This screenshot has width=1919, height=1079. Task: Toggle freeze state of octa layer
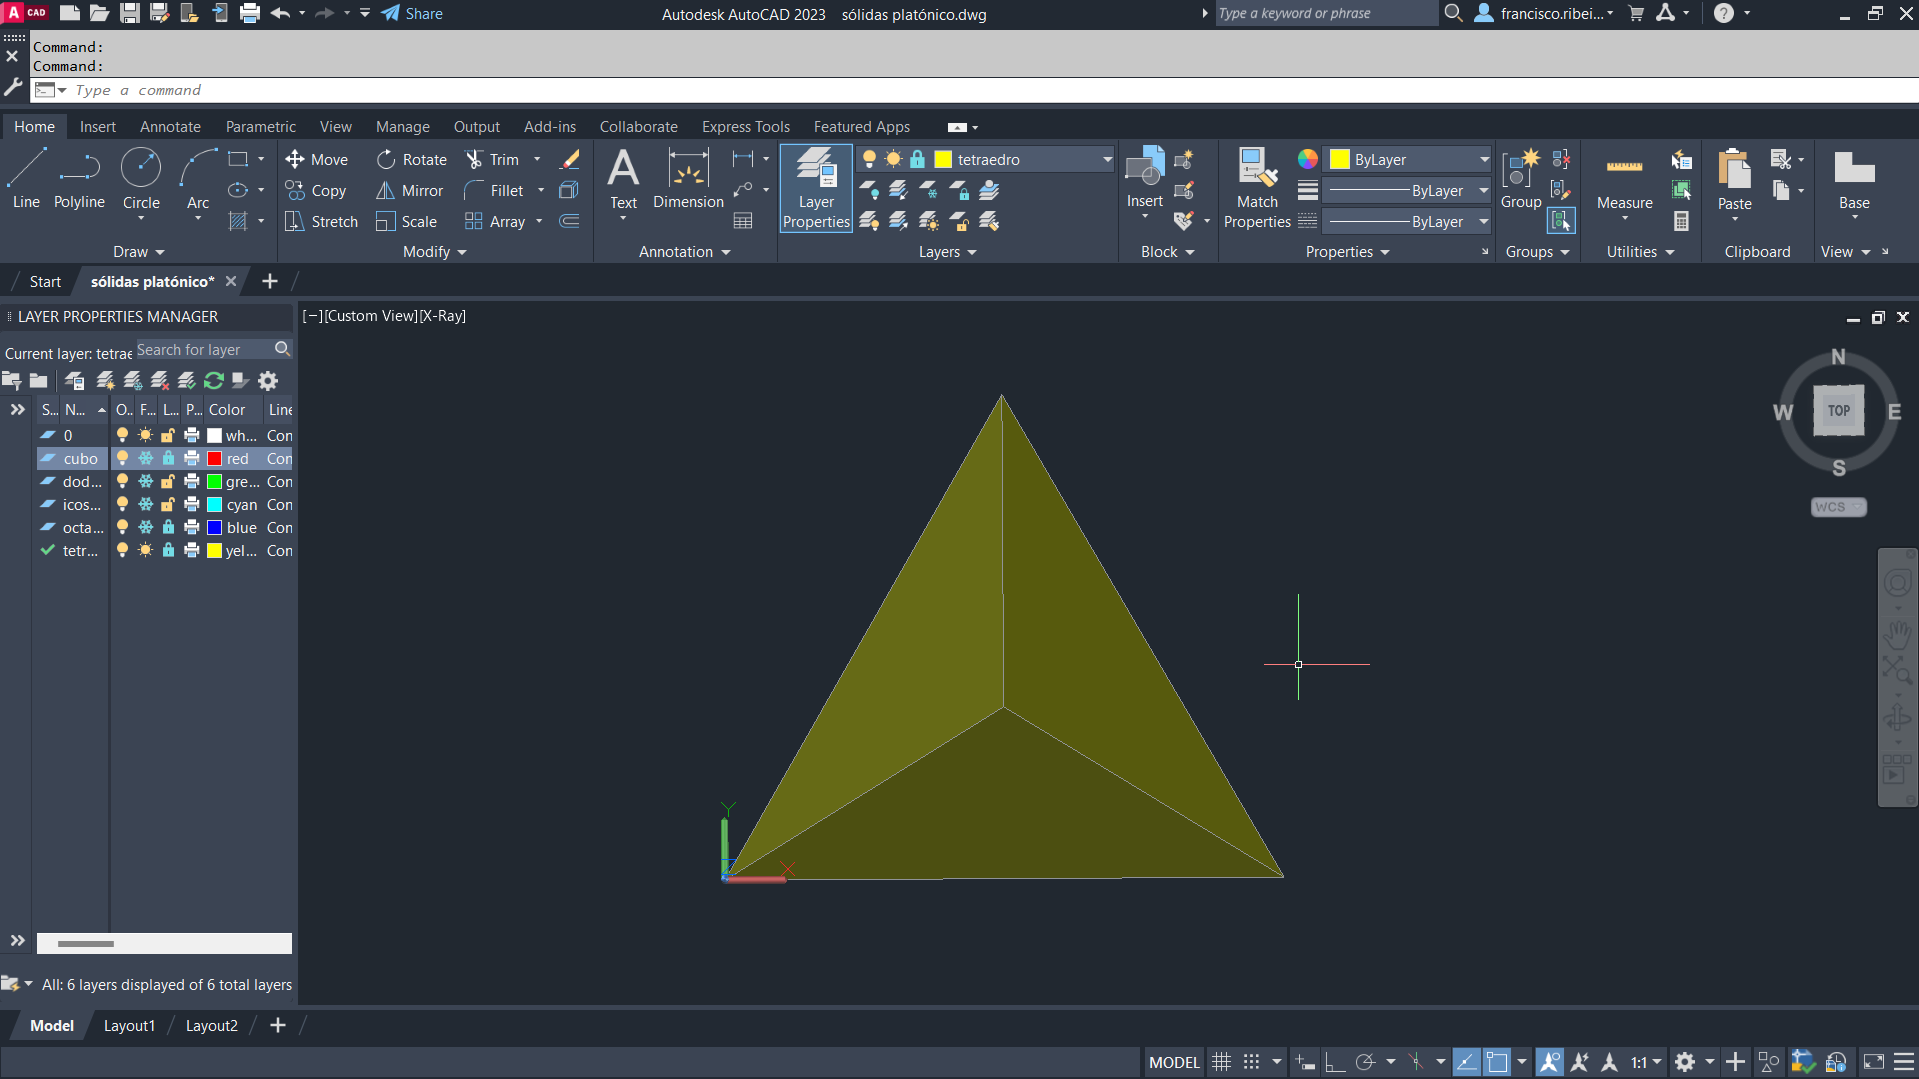(x=145, y=527)
